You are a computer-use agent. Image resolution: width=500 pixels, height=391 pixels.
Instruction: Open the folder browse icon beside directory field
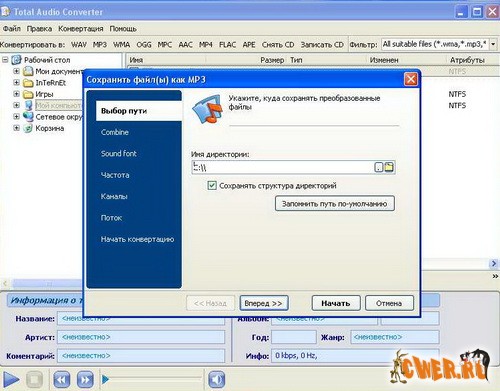click(x=389, y=167)
